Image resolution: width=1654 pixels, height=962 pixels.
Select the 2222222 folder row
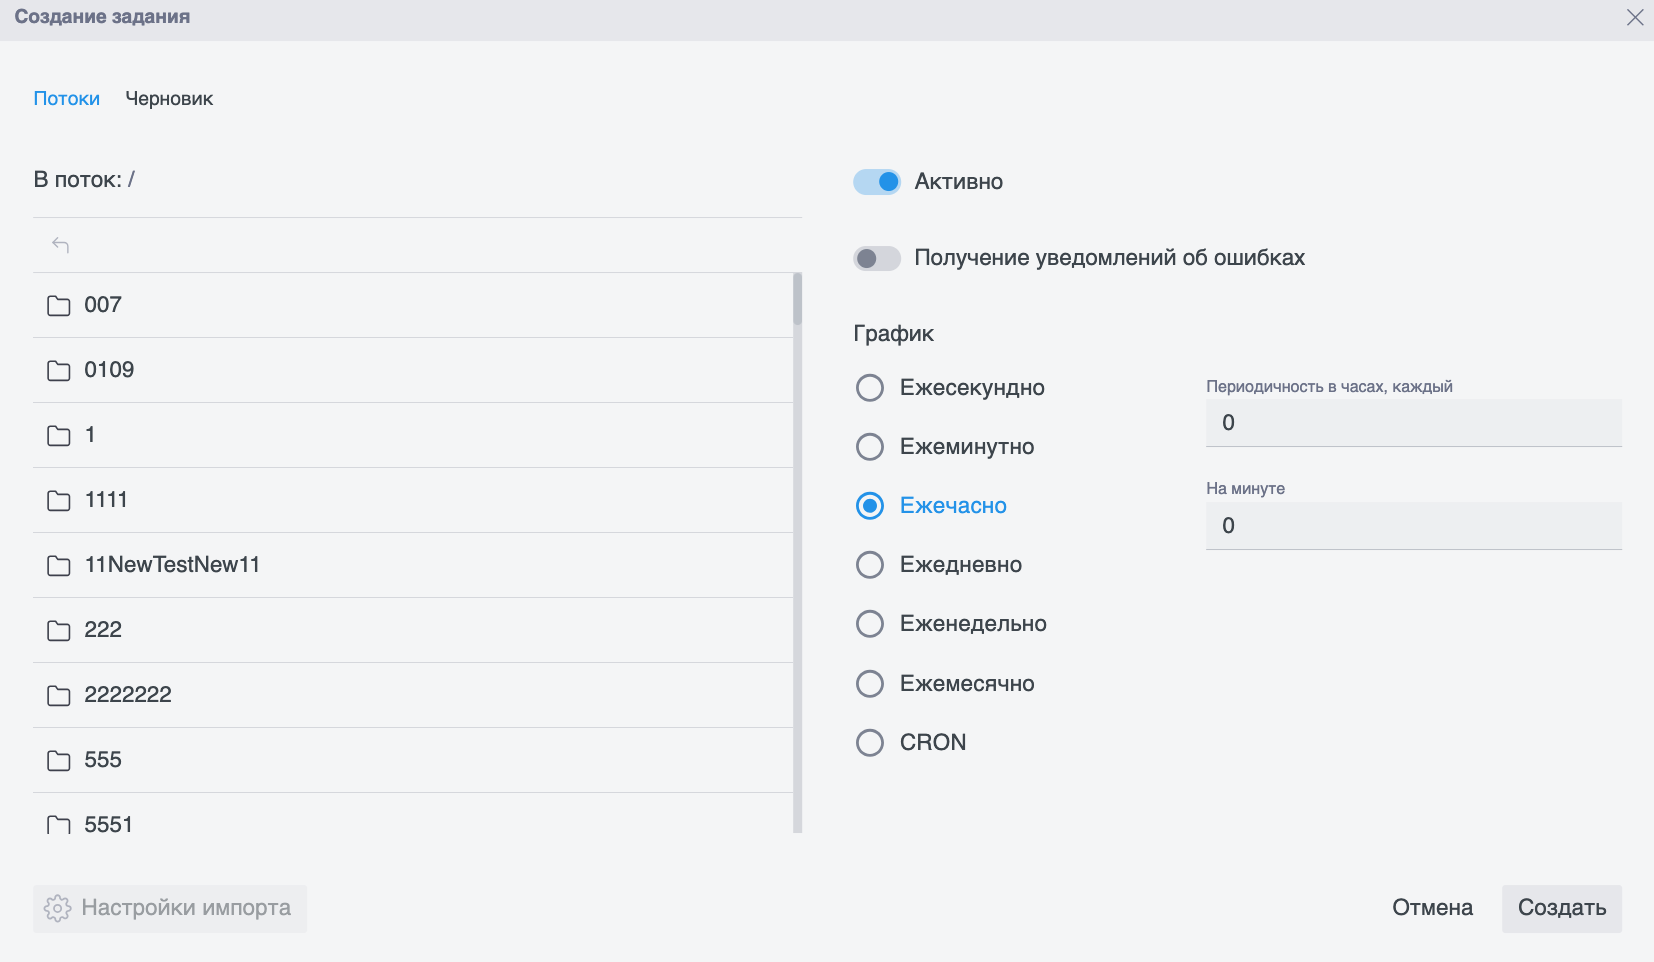tap(413, 695)
